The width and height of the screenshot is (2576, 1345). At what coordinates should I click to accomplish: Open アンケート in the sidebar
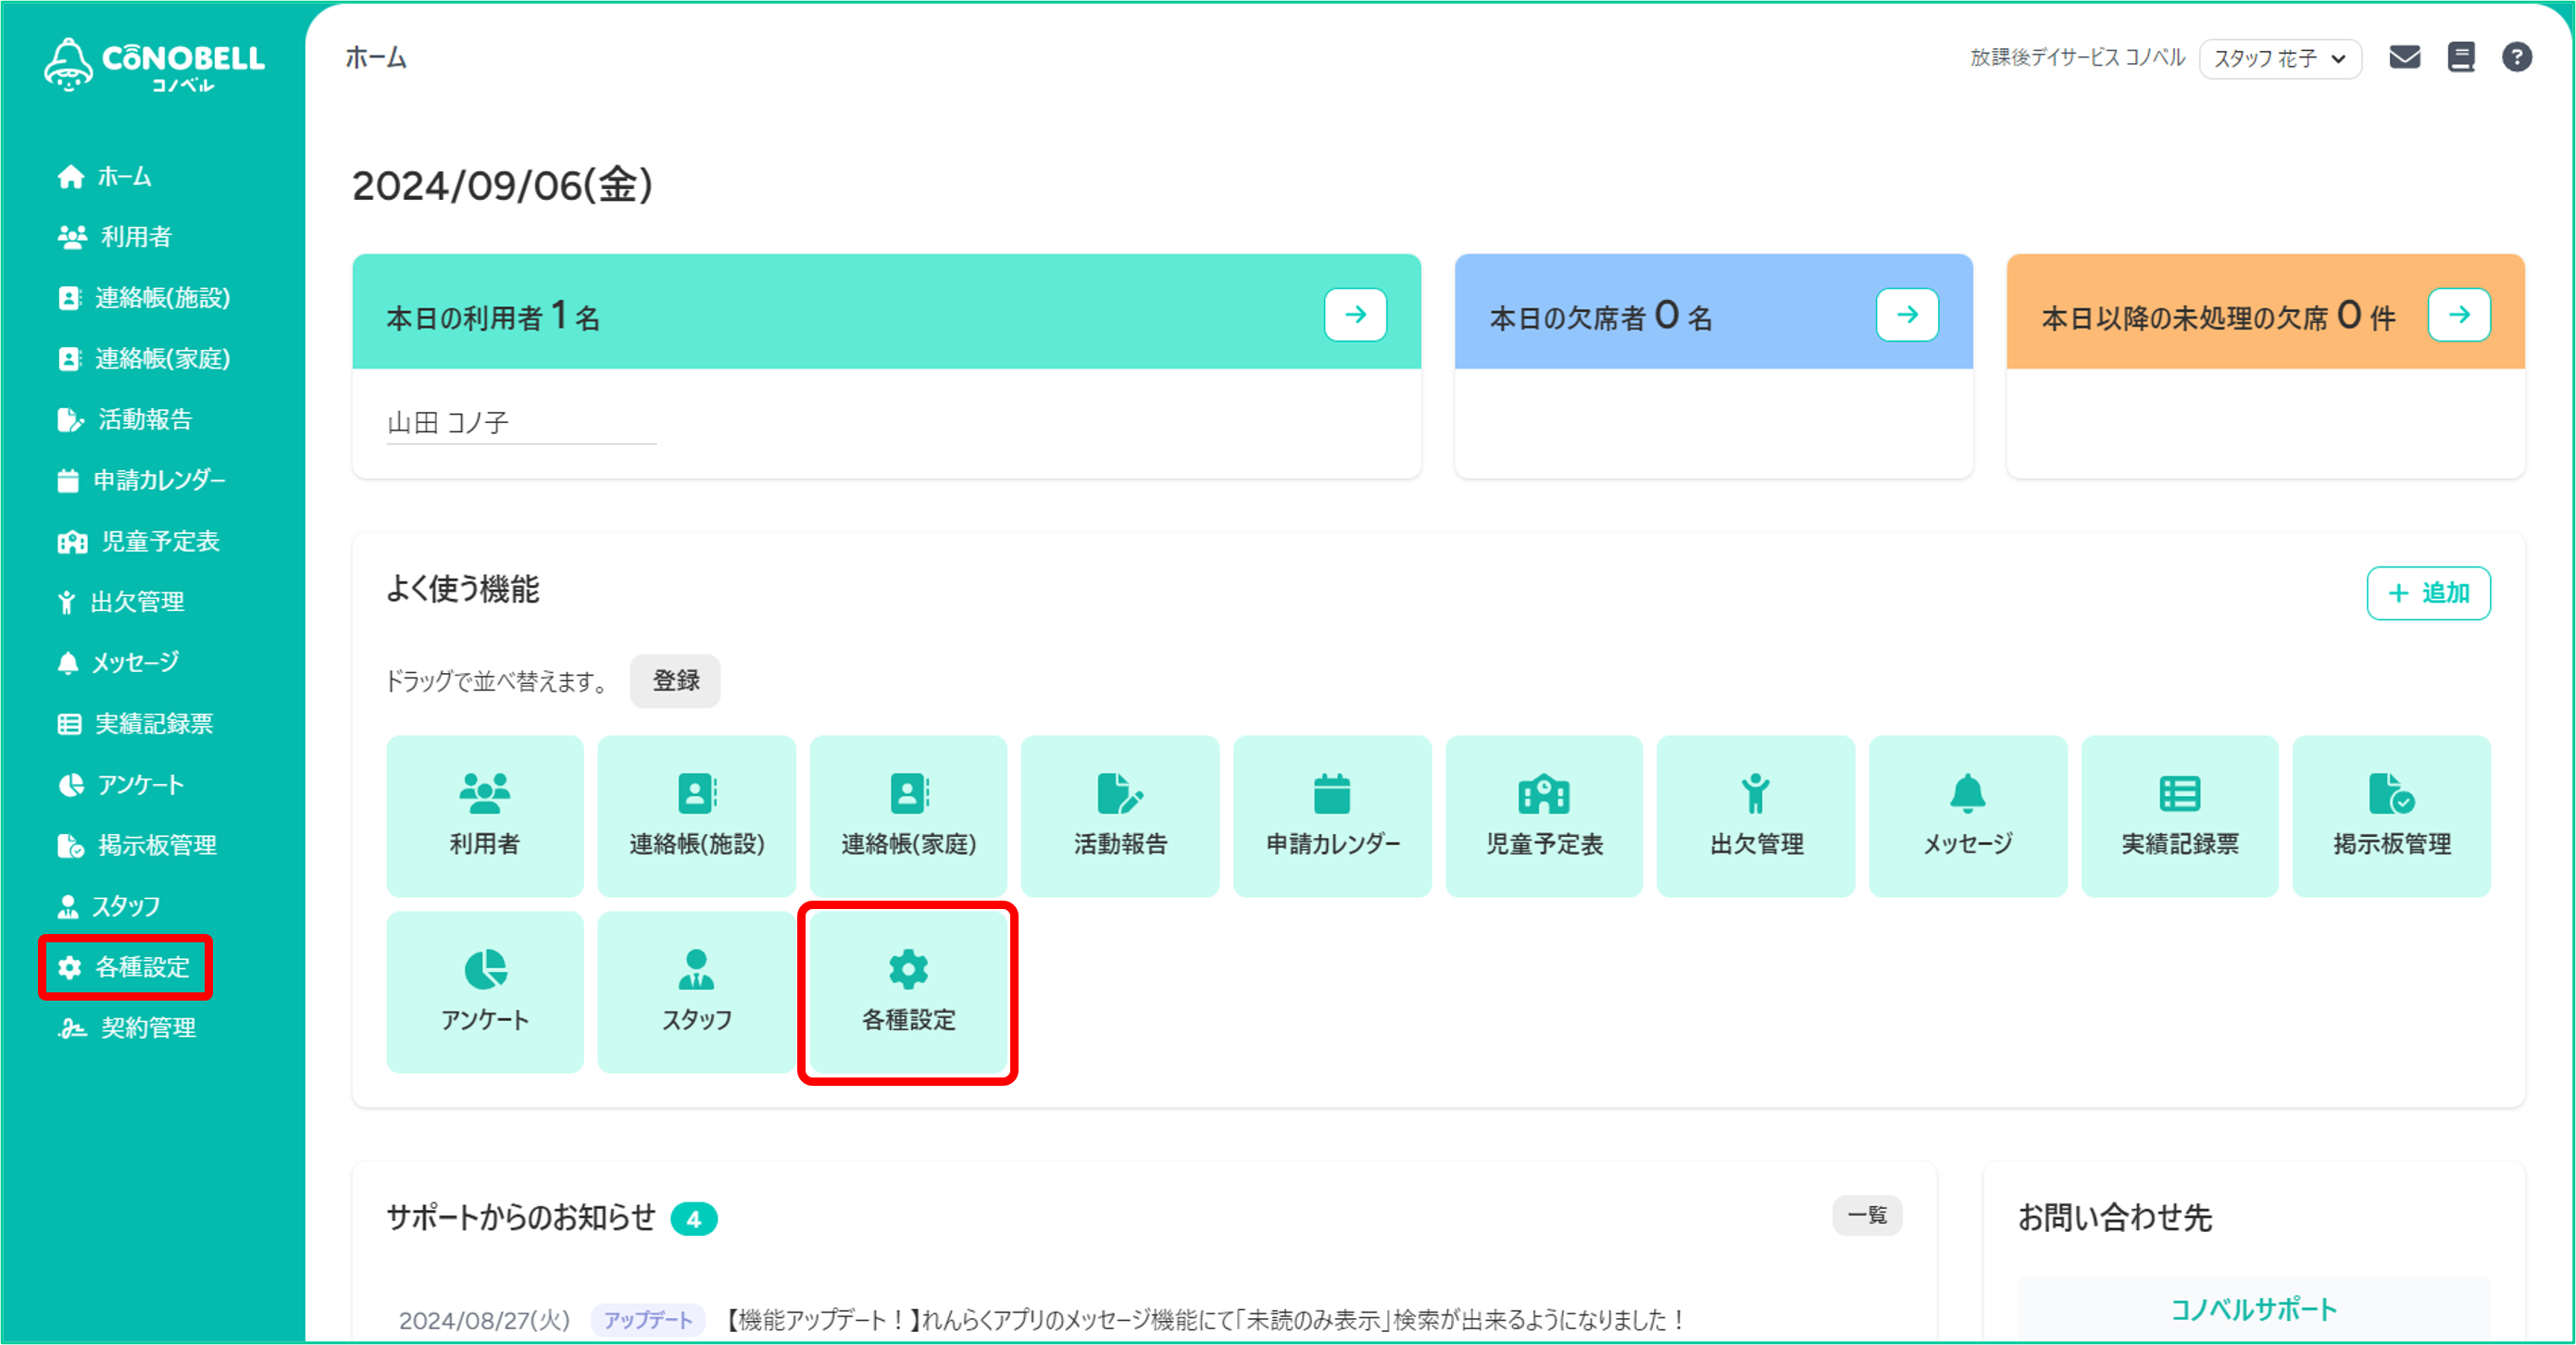tap(121, 785)
